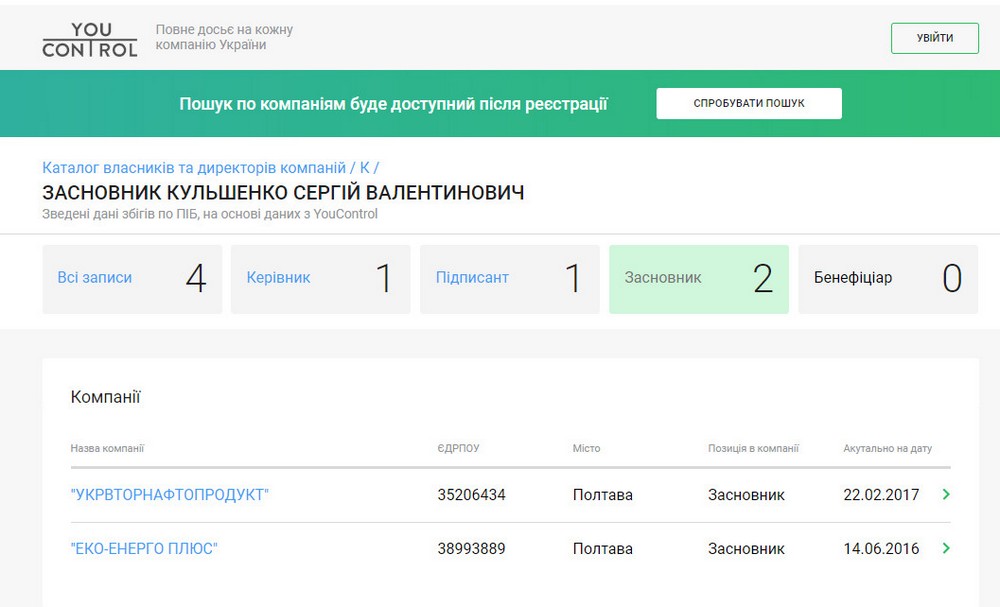
Task: Click the УВІЙТИ login button
Action: click(x=935, y=38)
